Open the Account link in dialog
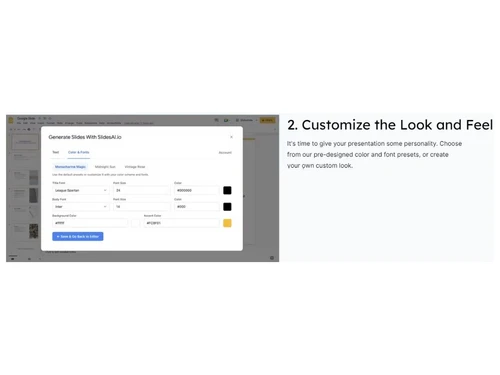The image size is (500, 375). [225, 153]
